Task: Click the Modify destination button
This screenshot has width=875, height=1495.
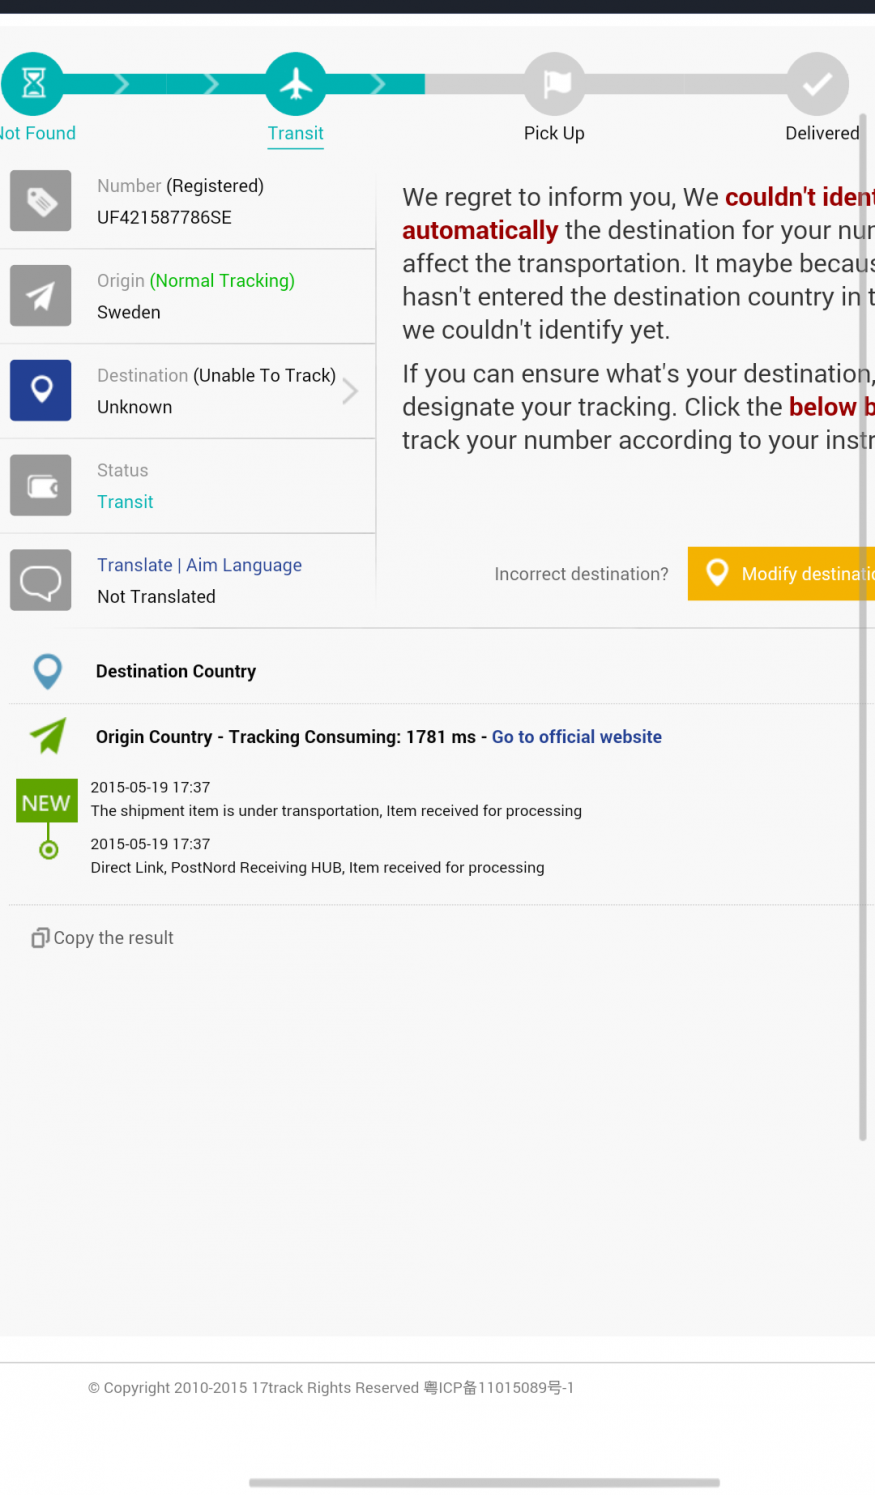Action: (x=781, y=574)
